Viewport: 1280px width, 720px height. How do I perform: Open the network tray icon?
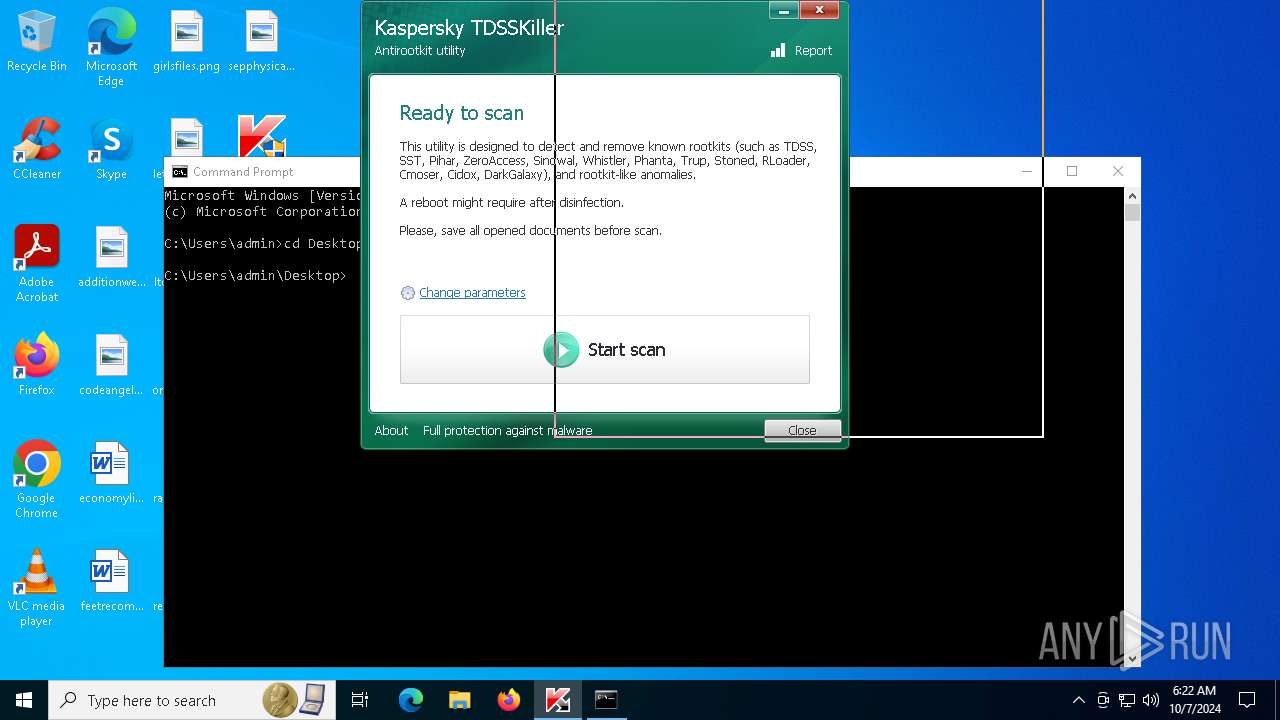[1127, 700]
